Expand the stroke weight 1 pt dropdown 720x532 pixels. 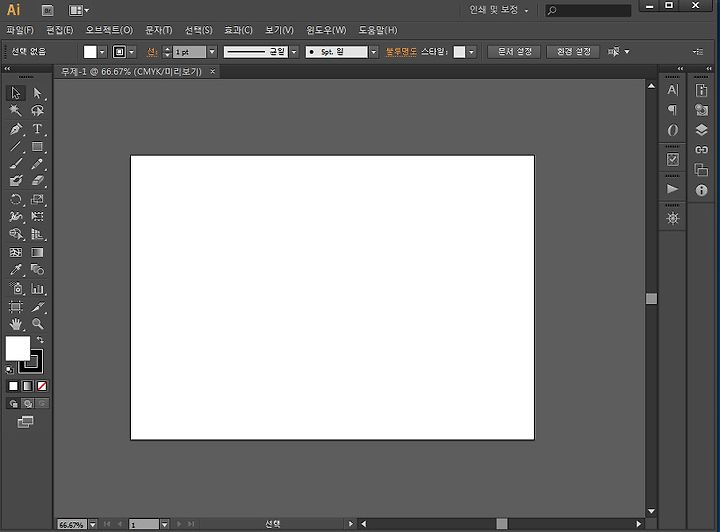click(212, 52)
